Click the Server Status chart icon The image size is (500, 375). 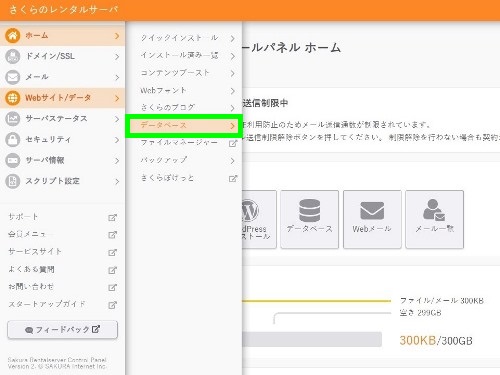pos(13,119)
